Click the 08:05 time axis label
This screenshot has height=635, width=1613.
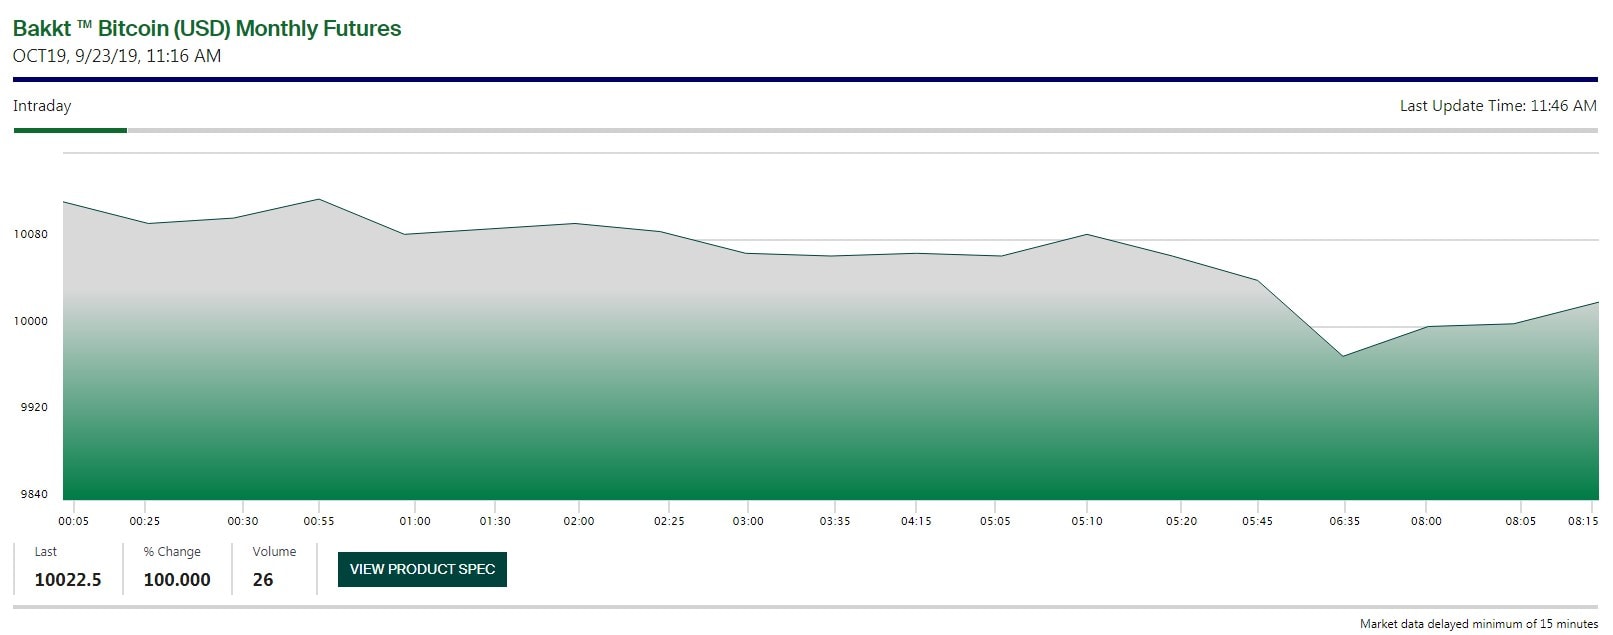pyautogui.click(x=1520, y=521)
